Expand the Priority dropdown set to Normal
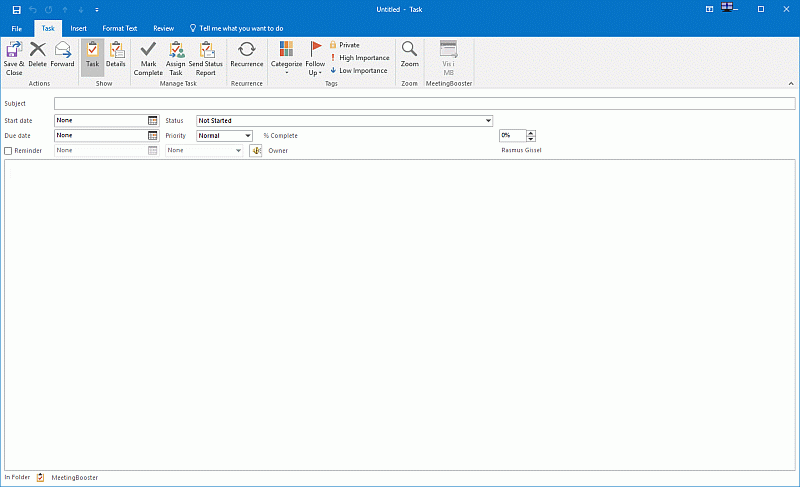This screenshot has width=800, height=487. pos(247,136)
